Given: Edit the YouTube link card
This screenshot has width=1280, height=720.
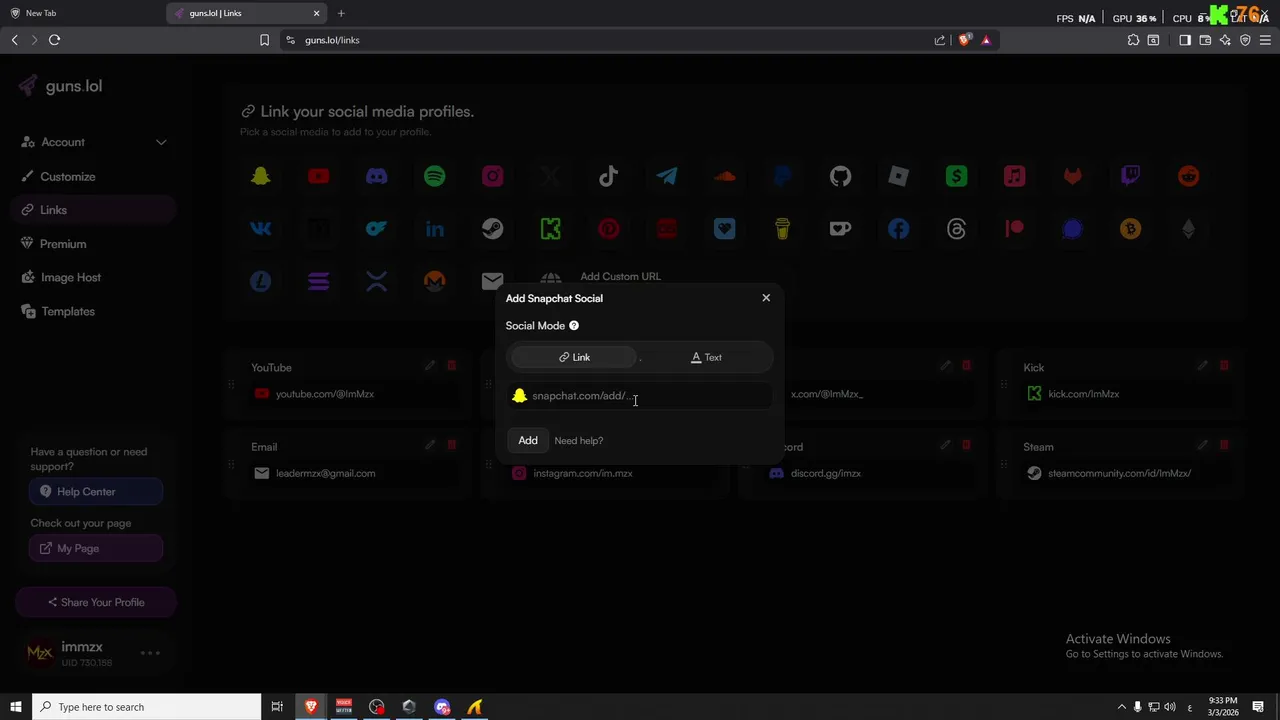Looking at the screenshot, I should (x=430, y=366).
